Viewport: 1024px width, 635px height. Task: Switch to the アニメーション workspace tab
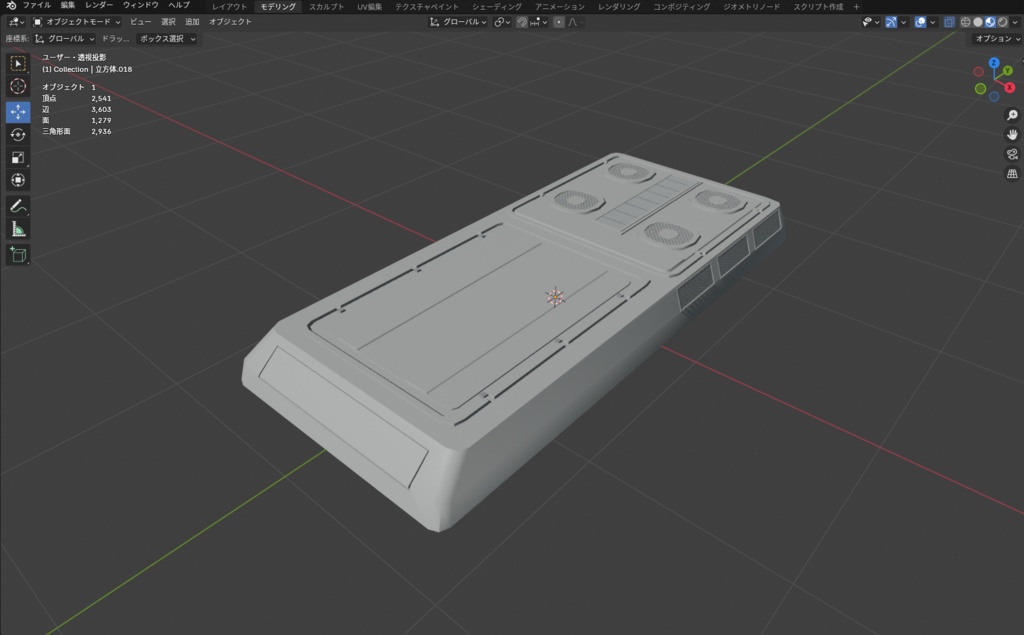tap(560, 7)
